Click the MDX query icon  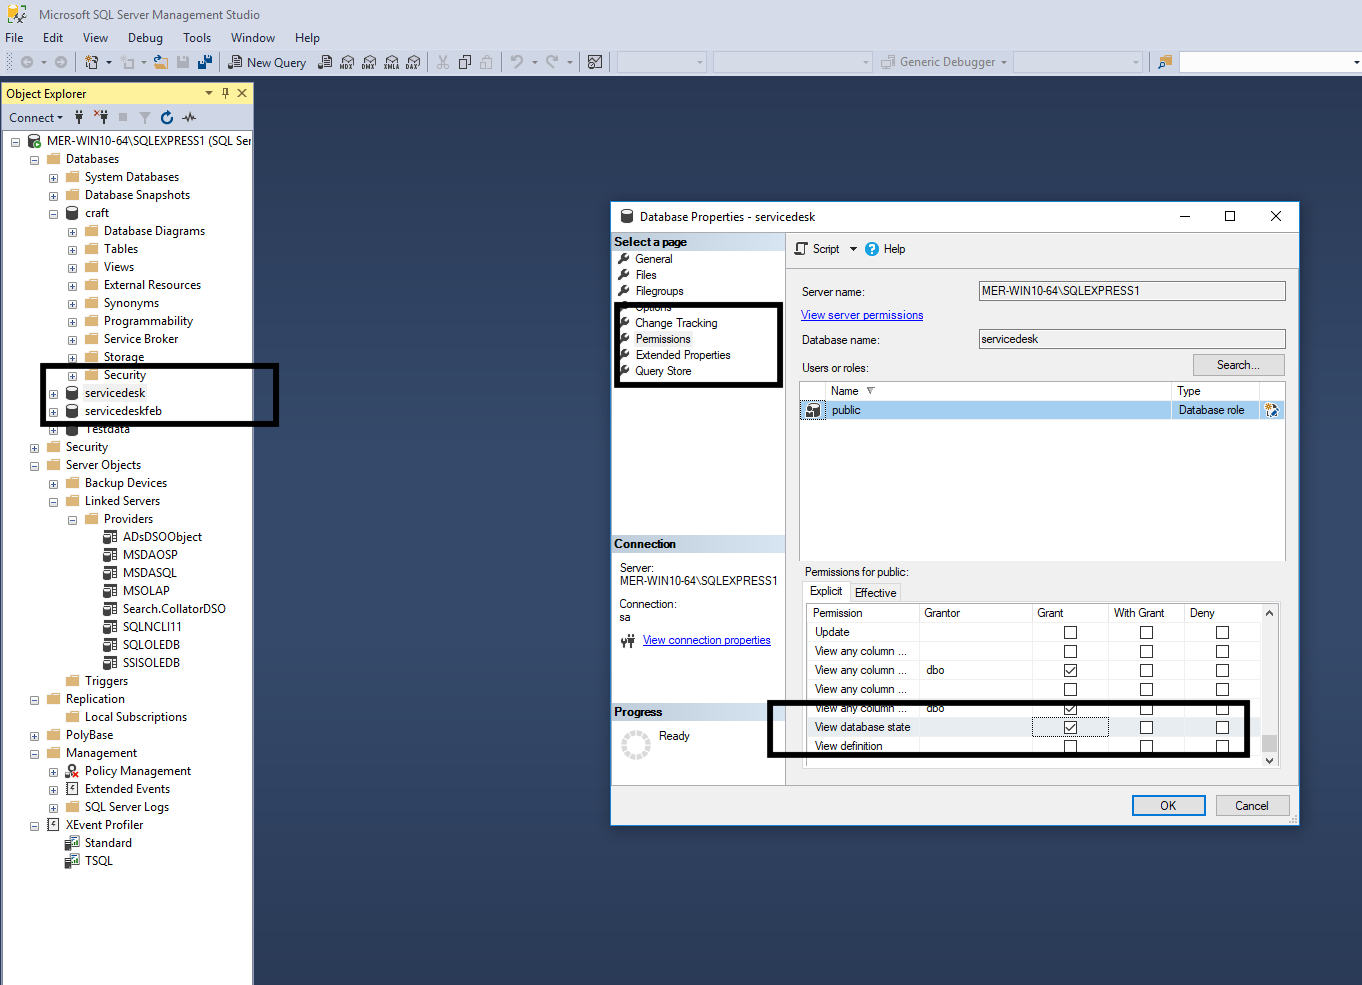coord(346,62)
